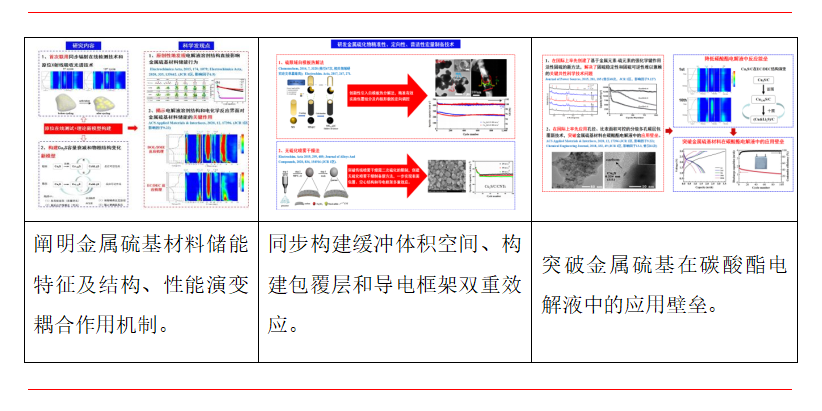Click the blue 研究内容 header label
Image resolution: width=822 pixels, height=411 pixels.
click(x=84, y=47)
